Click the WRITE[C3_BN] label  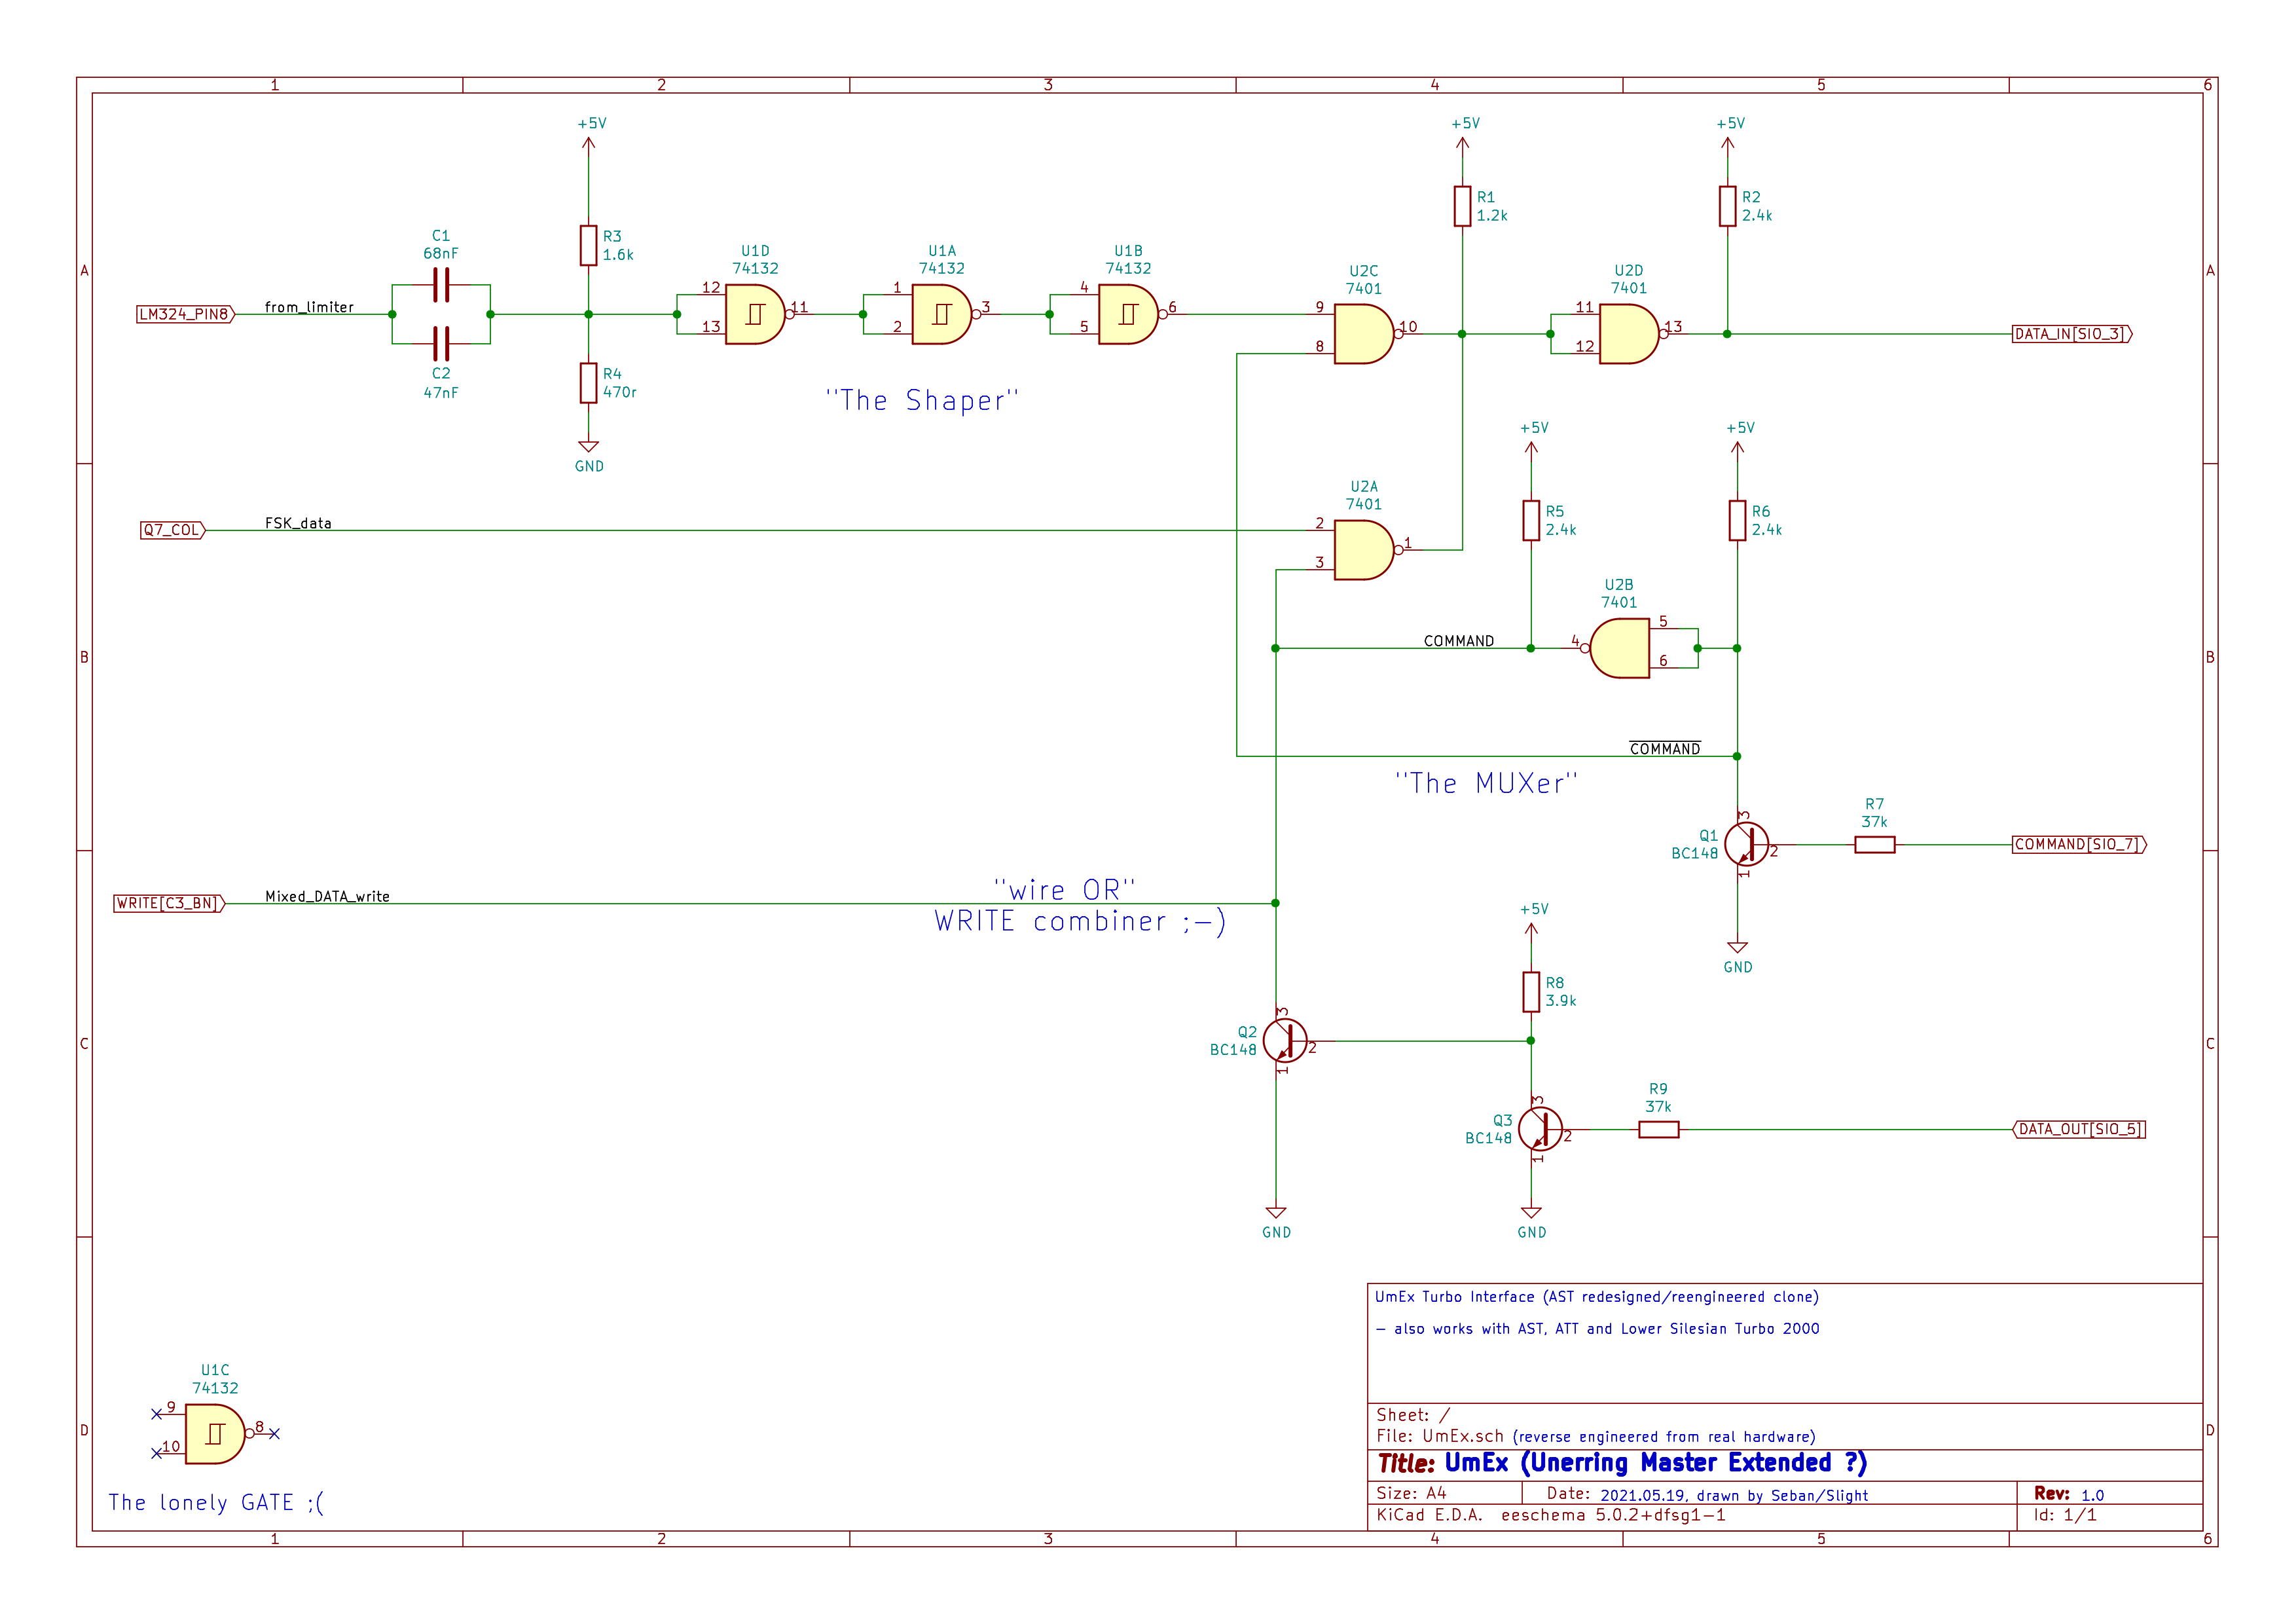click(169, 903)
